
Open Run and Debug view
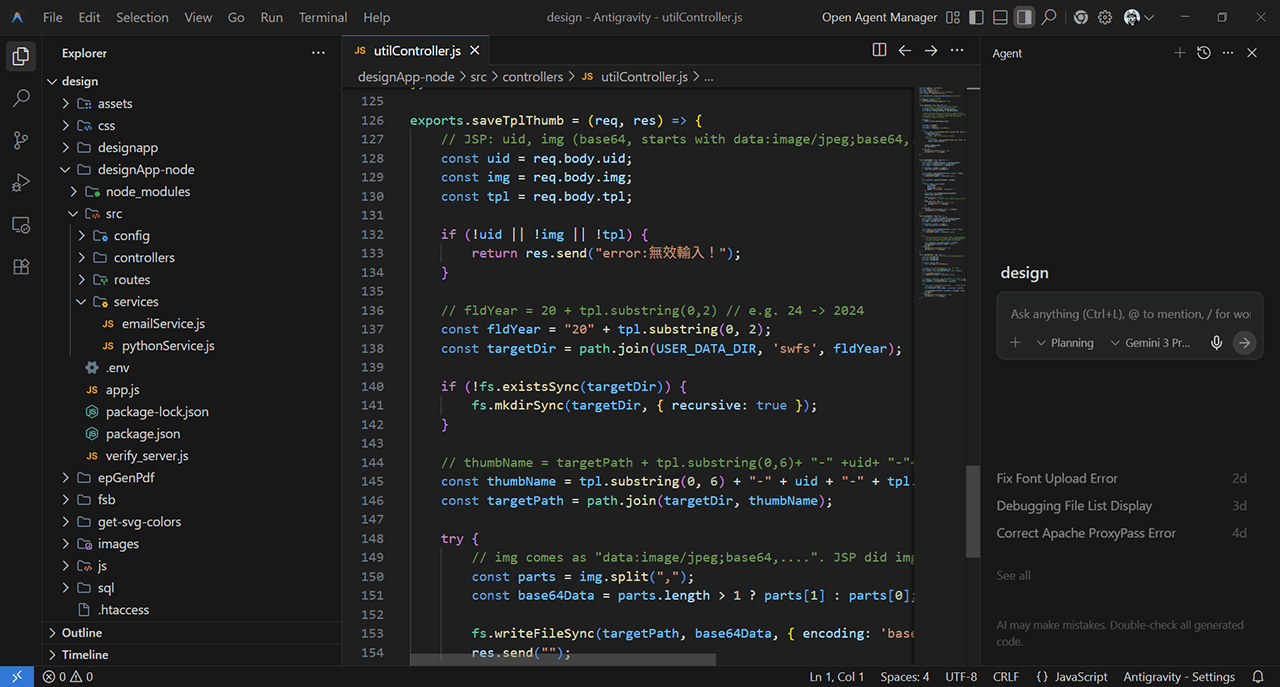click(21, 182)
